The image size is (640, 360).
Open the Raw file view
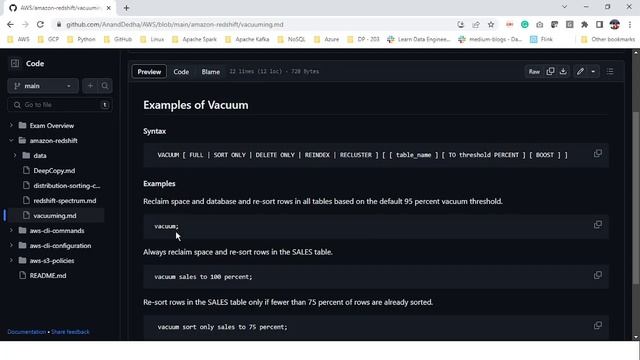pos(534,71)
